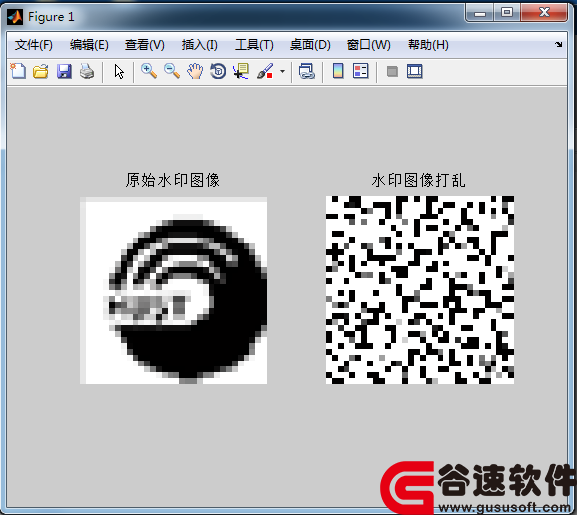This screenshot has height=515, width=577.
Task: Click the New Figure icon
Action: (18, 71)
